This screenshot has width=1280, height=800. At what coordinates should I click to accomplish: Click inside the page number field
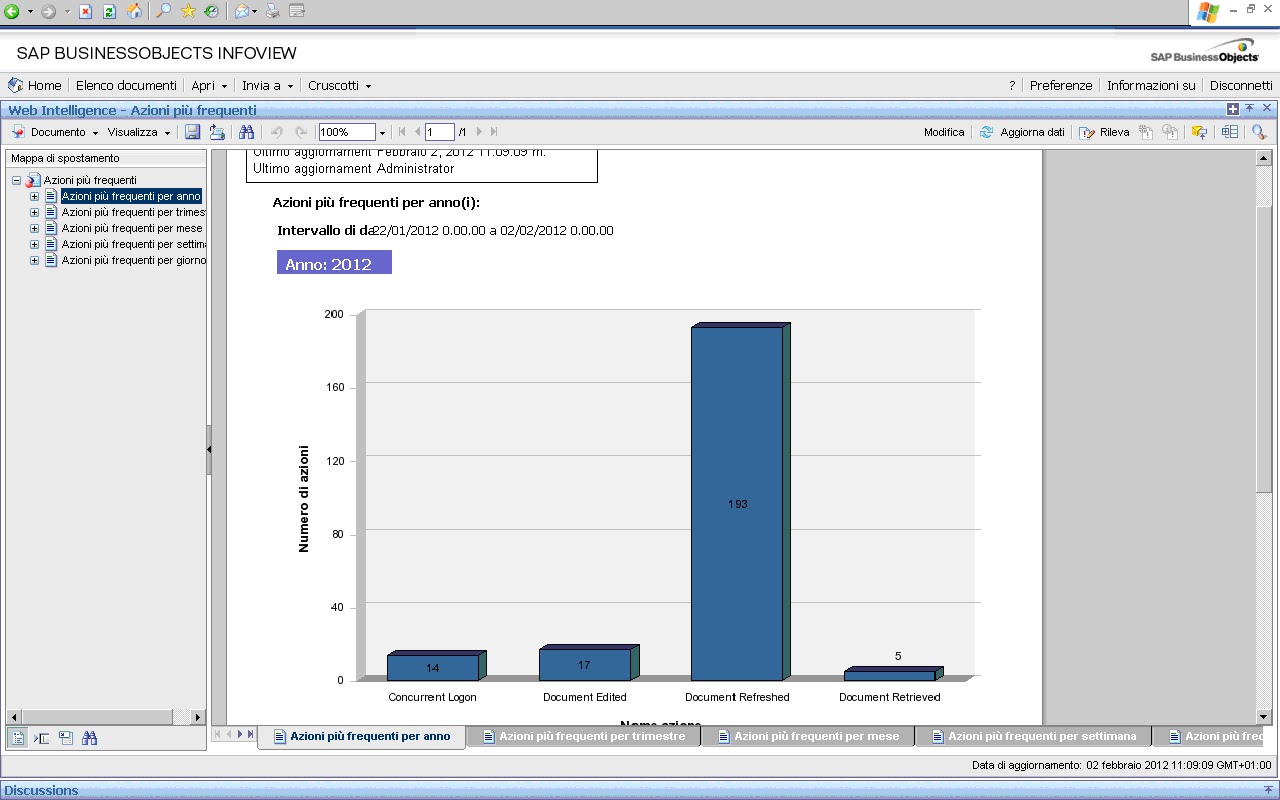tap(440, 131)
